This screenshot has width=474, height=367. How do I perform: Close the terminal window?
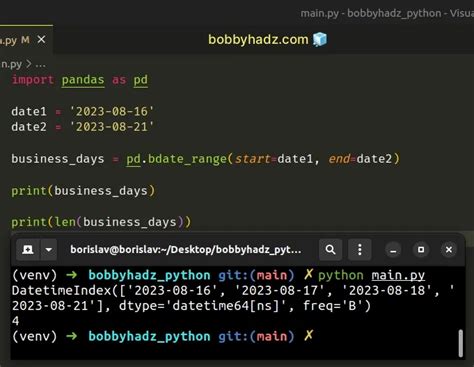click(449, 250)
